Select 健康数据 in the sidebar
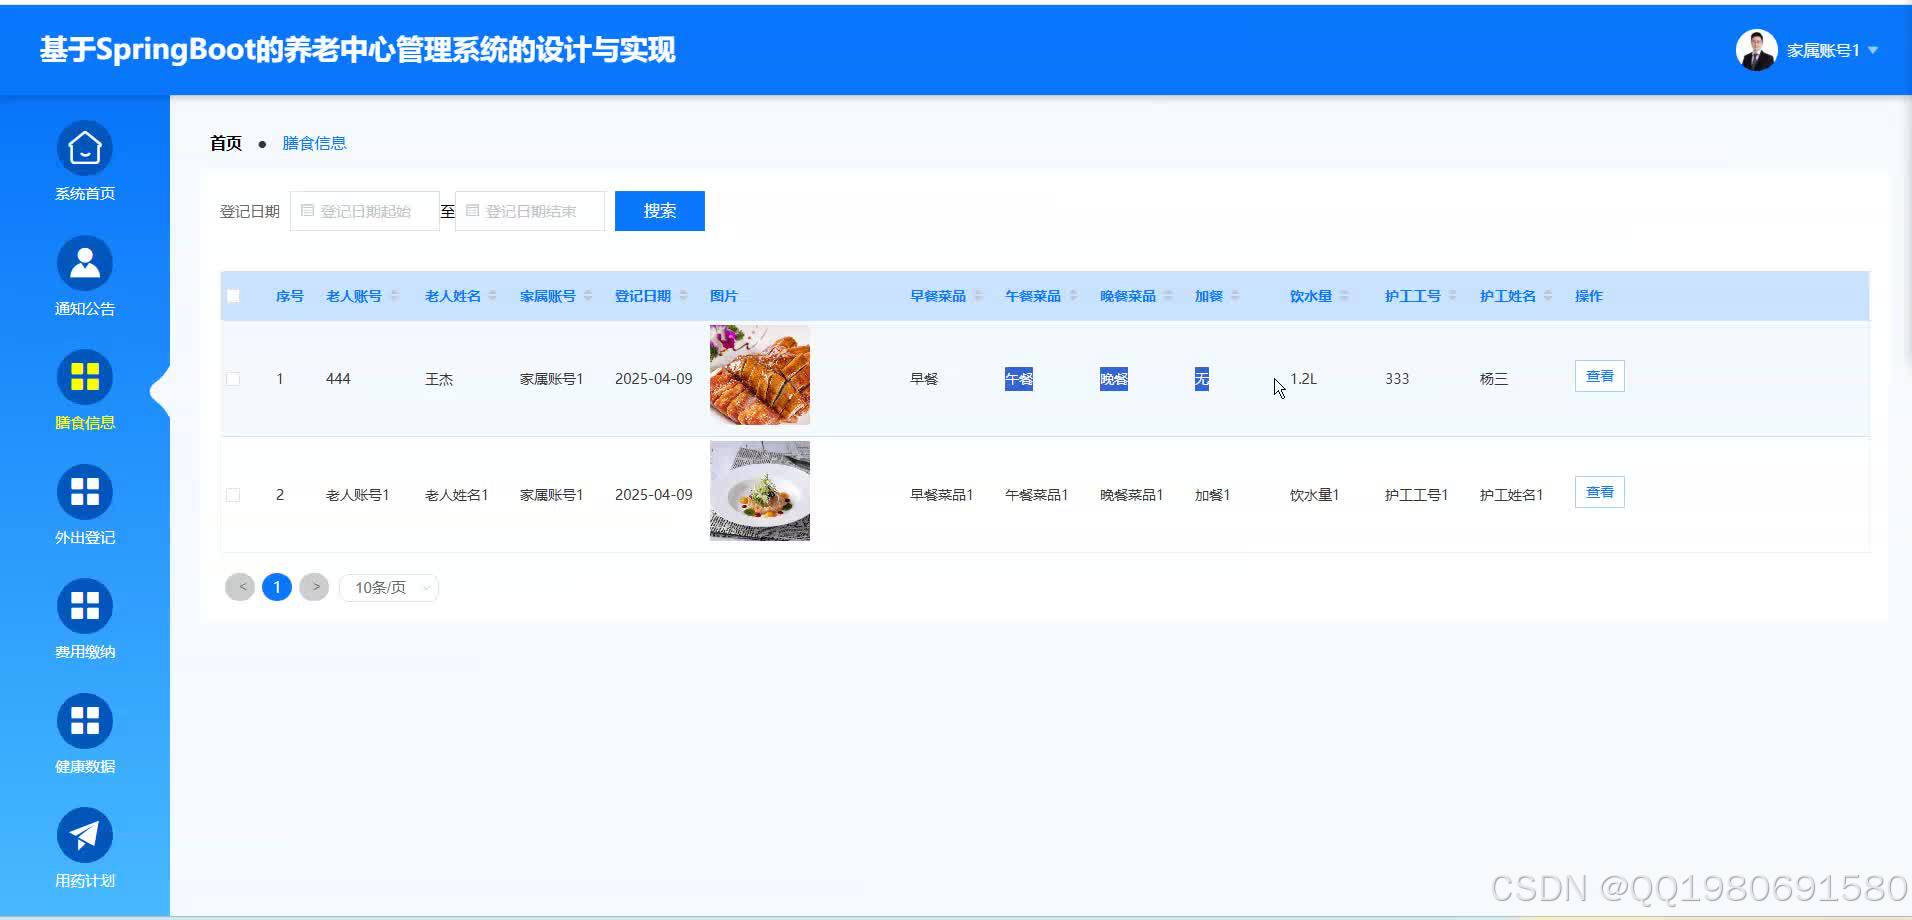The width and height of the screenshot is (1912, 920). point(84,736)
